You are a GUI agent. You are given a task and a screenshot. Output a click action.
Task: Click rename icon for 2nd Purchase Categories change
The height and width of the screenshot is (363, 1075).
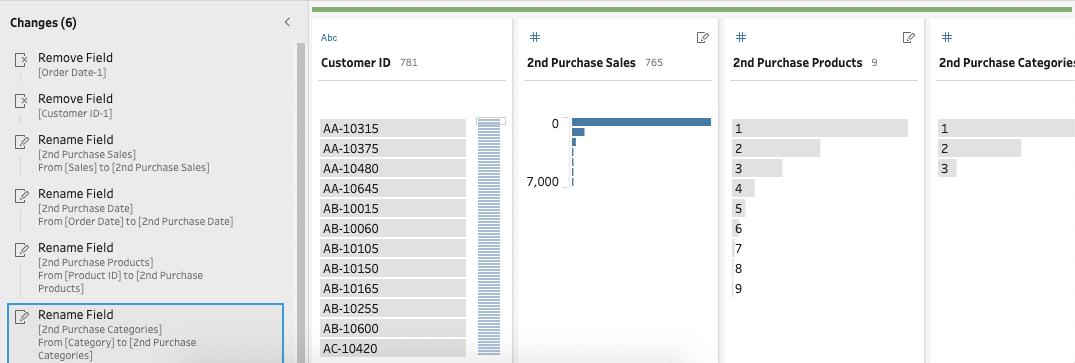click(x=21, y=317)
